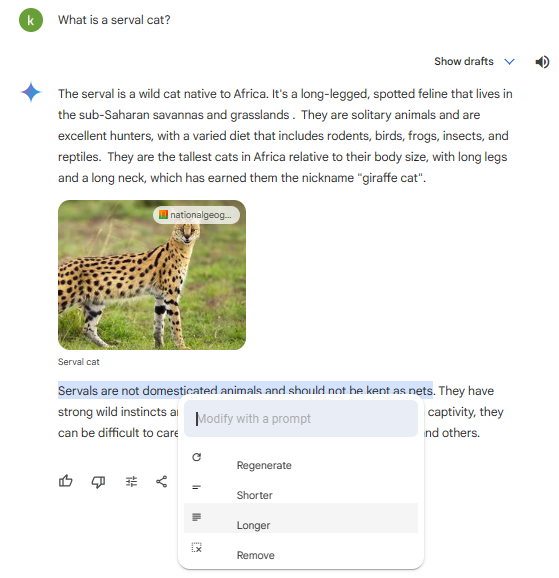Click the Modify with a prompt field

click(301, 418)
